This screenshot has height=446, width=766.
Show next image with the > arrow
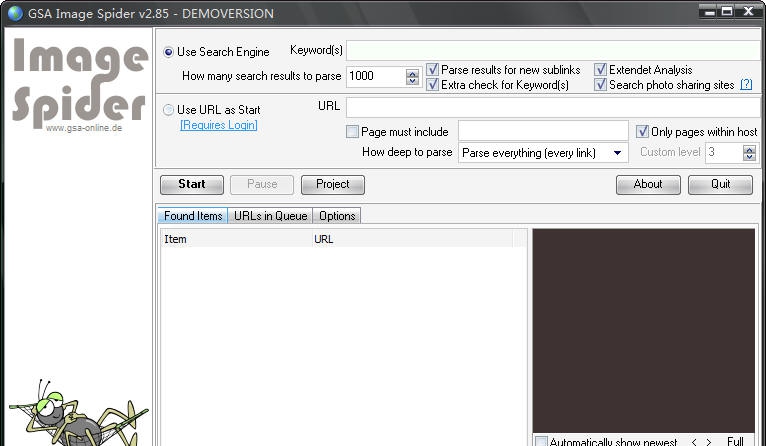pos(709,442)
